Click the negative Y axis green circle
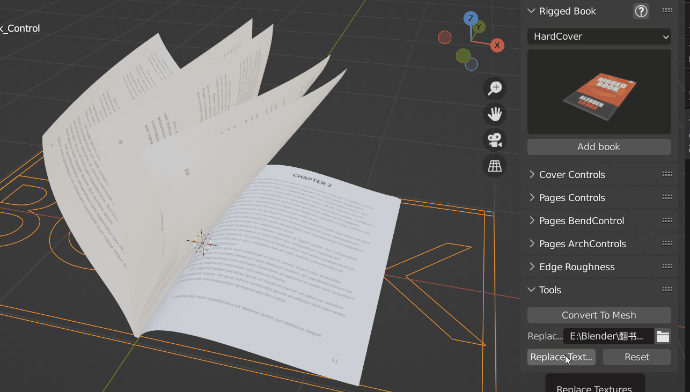 (463, 55)
